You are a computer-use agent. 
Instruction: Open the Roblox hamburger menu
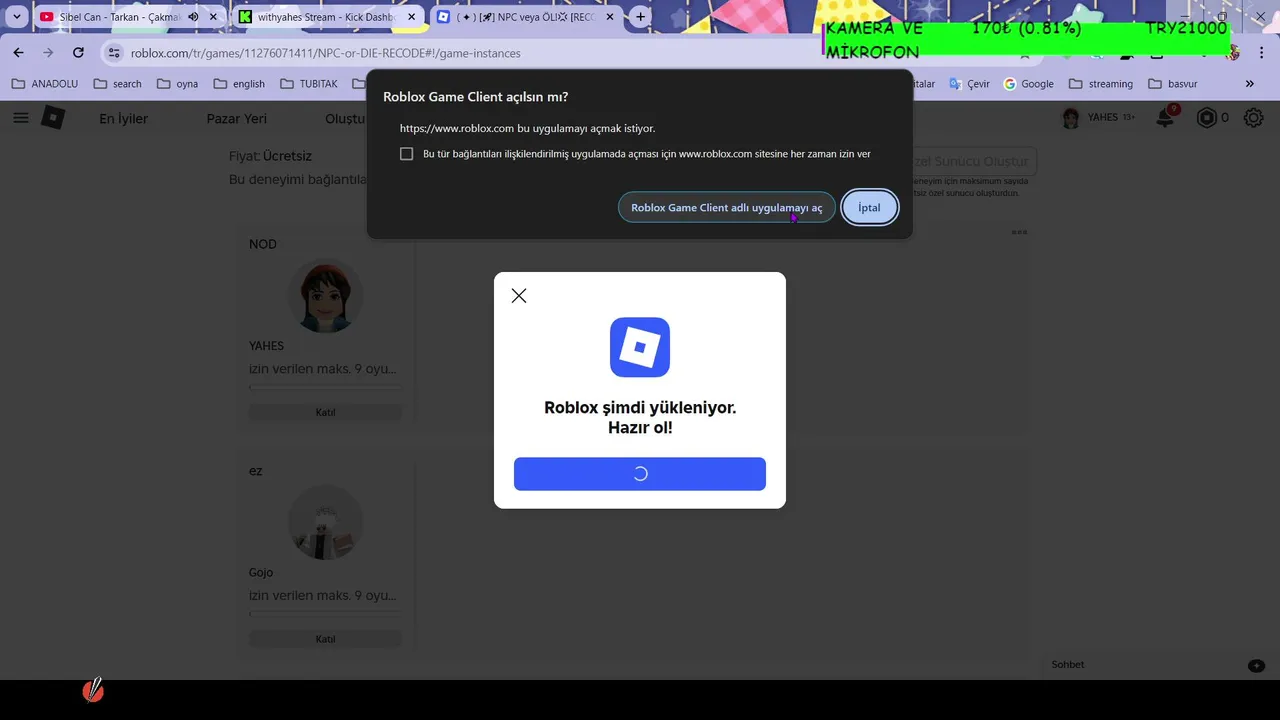click(20, 118)
